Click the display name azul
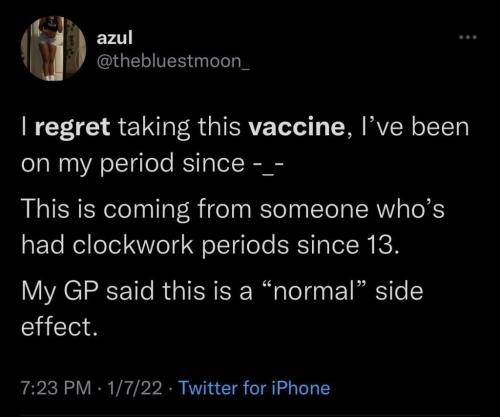 [115, 37]
